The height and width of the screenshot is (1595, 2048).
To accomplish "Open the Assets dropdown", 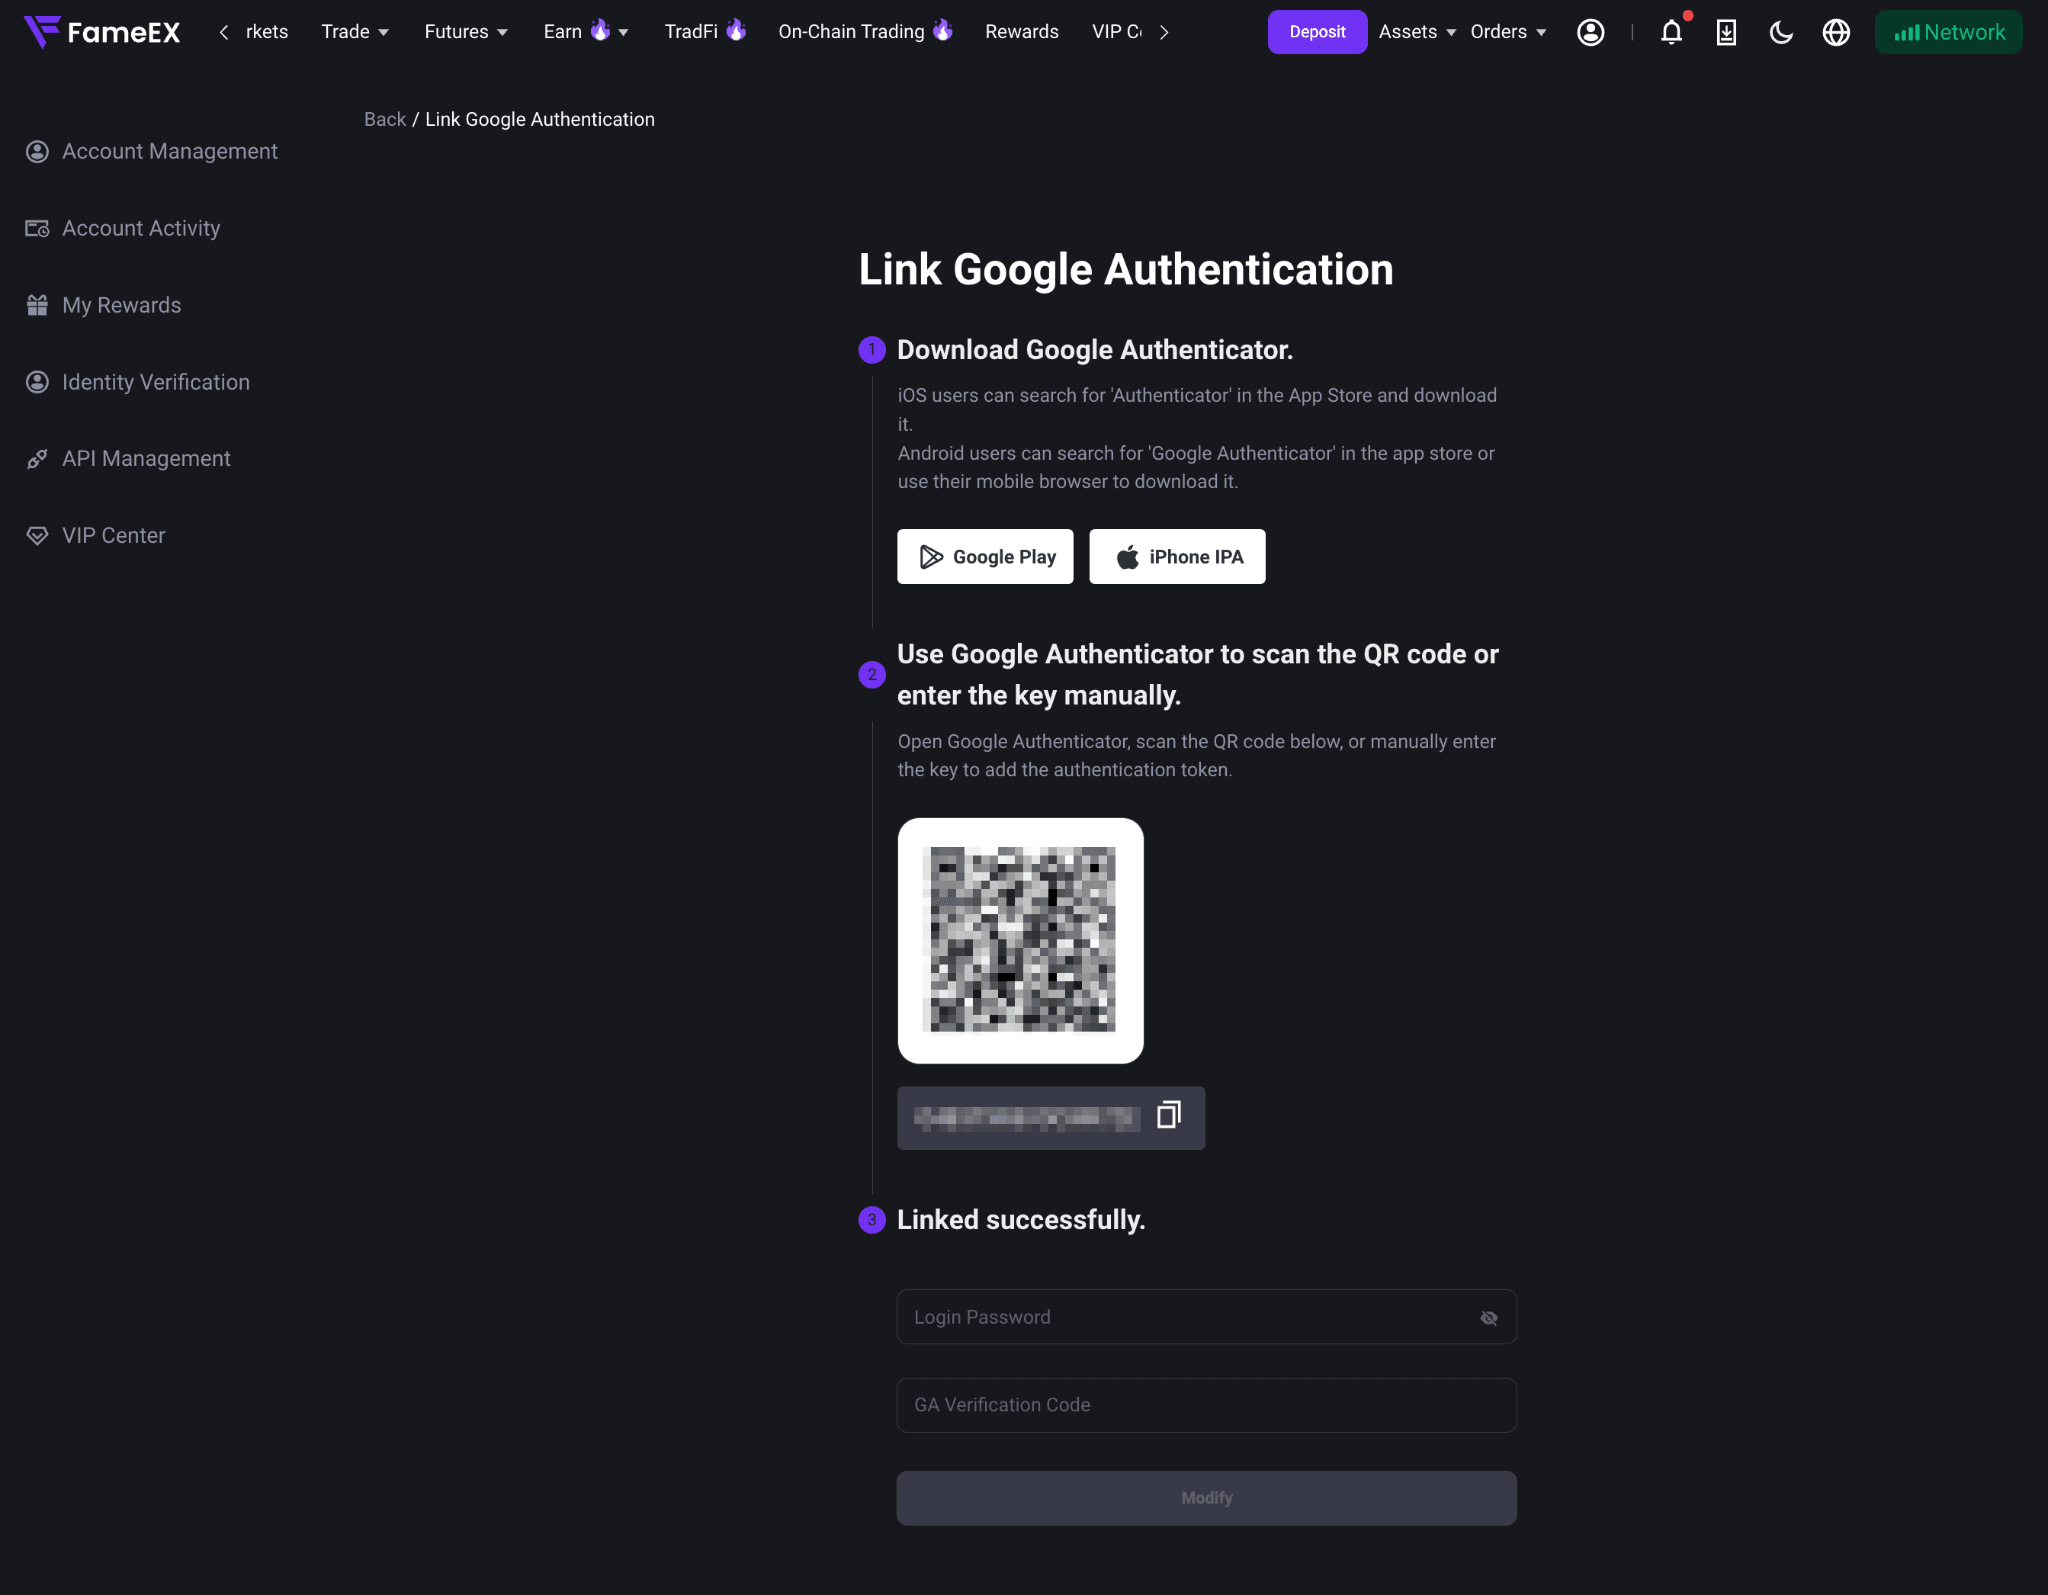I will [1417, 32].
